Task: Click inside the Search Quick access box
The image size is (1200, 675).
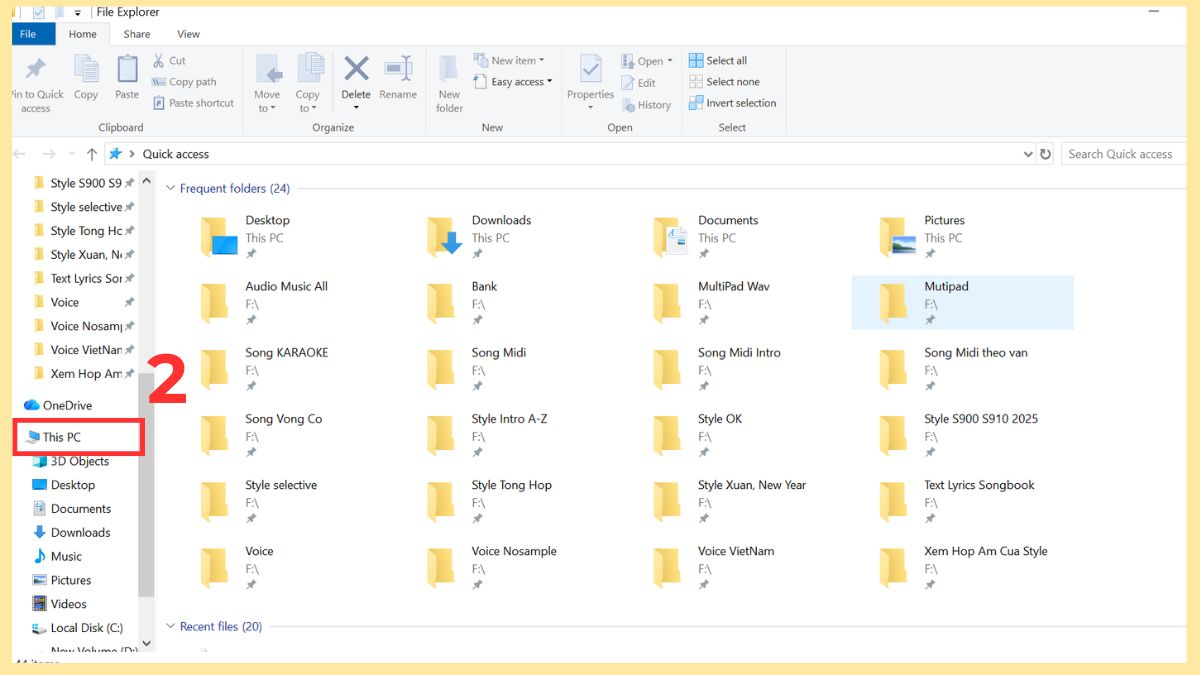Action: (1120, 153)
